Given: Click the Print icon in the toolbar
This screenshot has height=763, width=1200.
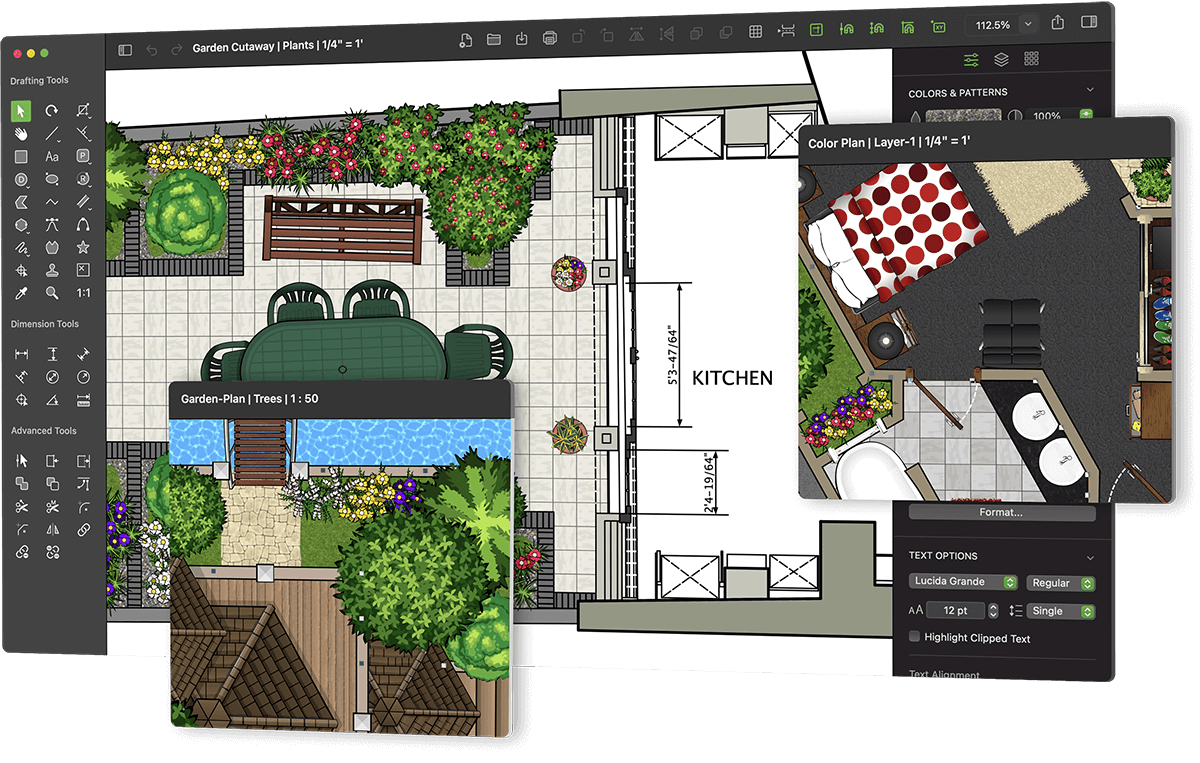Looking at the screenshot, I should (x=549, y=39).
